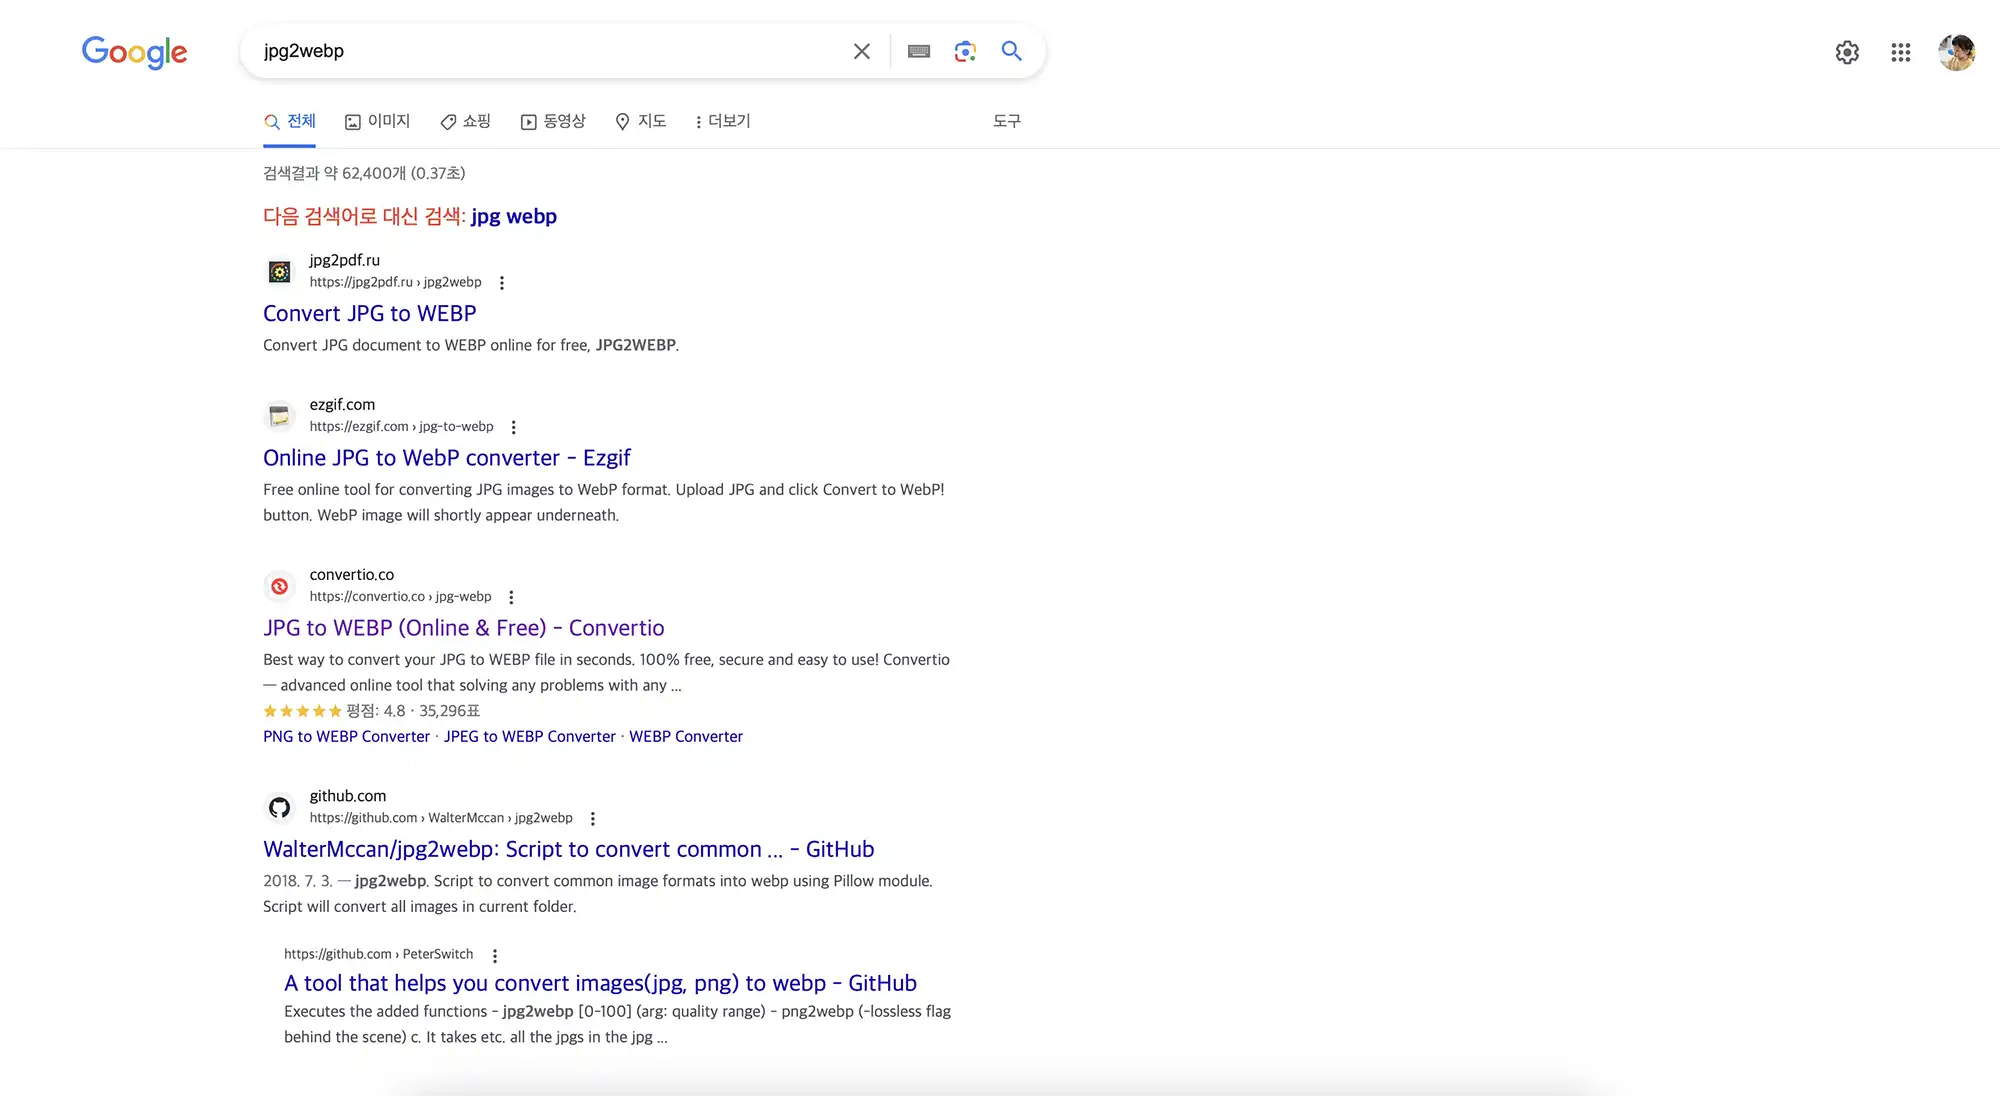The height and width of the screenshot is (1096, 2000).
Task: Click the github.com › WalterMccan › jpg2webp URL
Action: pos(441,818)
